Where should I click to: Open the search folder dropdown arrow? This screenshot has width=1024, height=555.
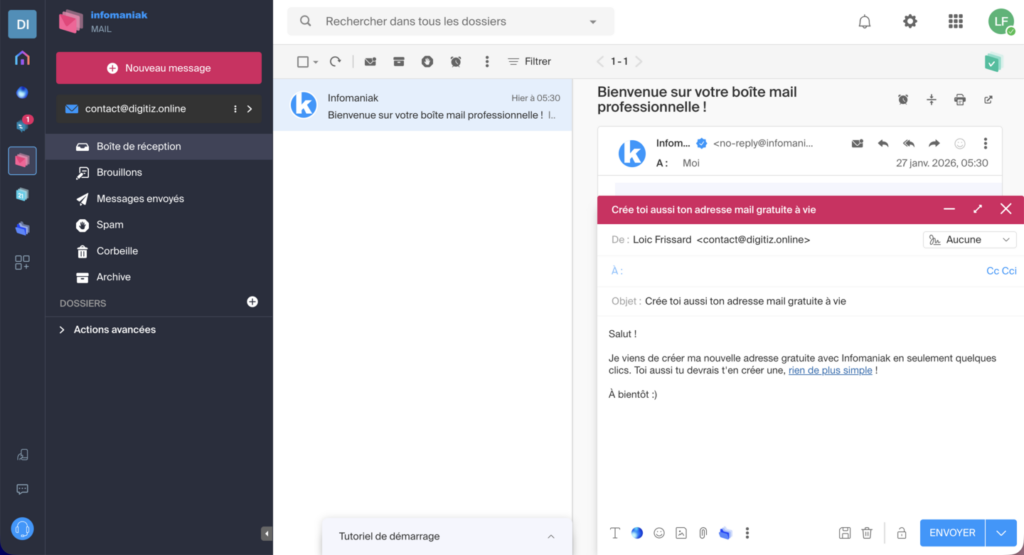coord(593,22)
